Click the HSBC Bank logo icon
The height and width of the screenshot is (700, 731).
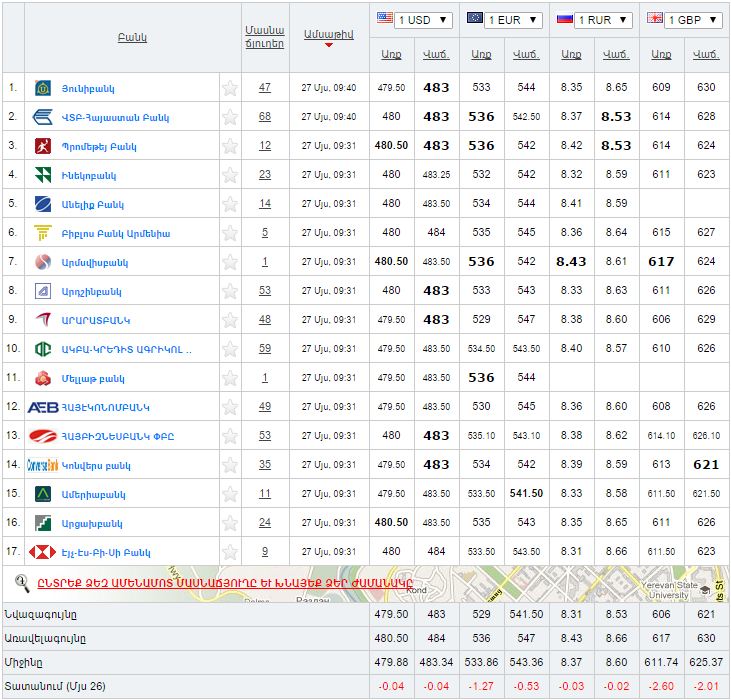(x=43, y=552)
